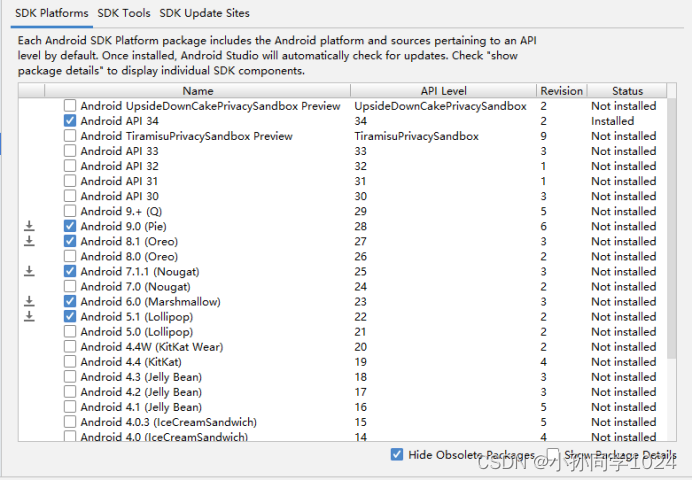Uncheck the Android 6.0 (Marshmallow) checkbox
This screenshot has height=481, width=692.
[x=70, y=301]
